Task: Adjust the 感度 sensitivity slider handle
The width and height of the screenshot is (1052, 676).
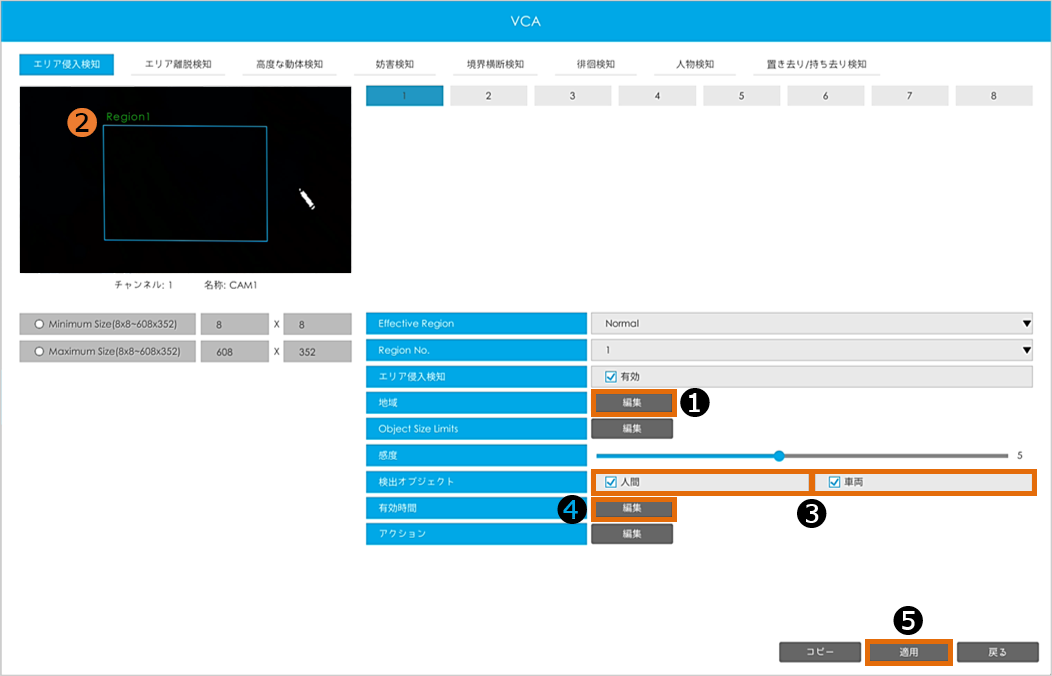Action: click(778, 456)
